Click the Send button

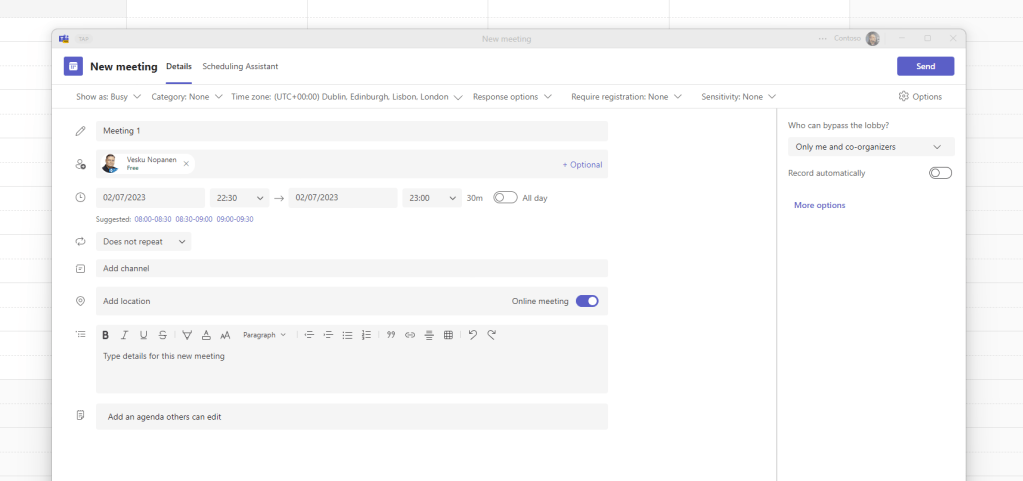click(925, 66)
